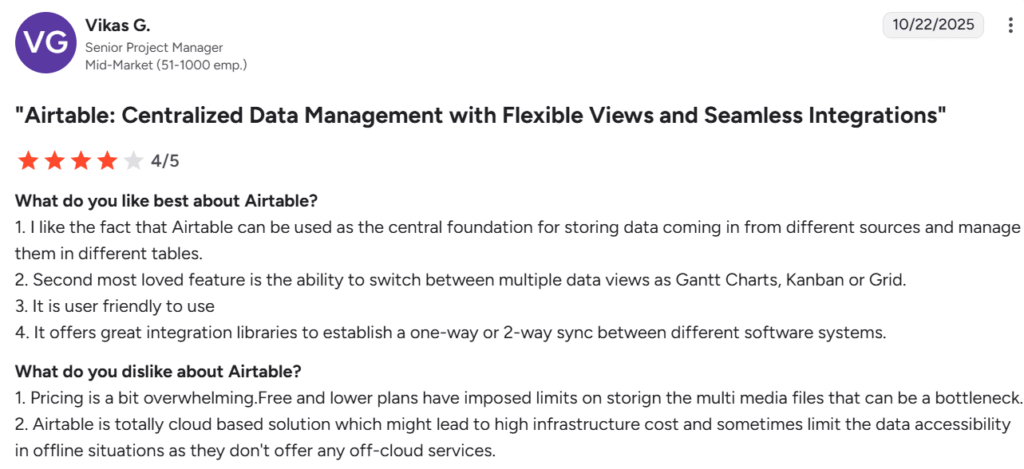Select the fourth orange rating star
1024x469 pixels.
coord(107,160)
